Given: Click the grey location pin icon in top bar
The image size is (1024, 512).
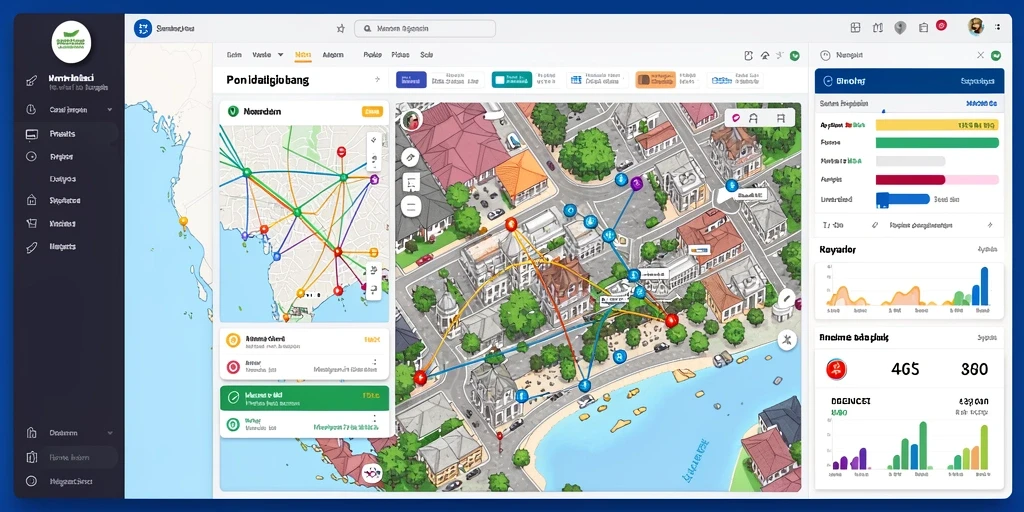Looking at the screenshot, I should tap(900, 27).
